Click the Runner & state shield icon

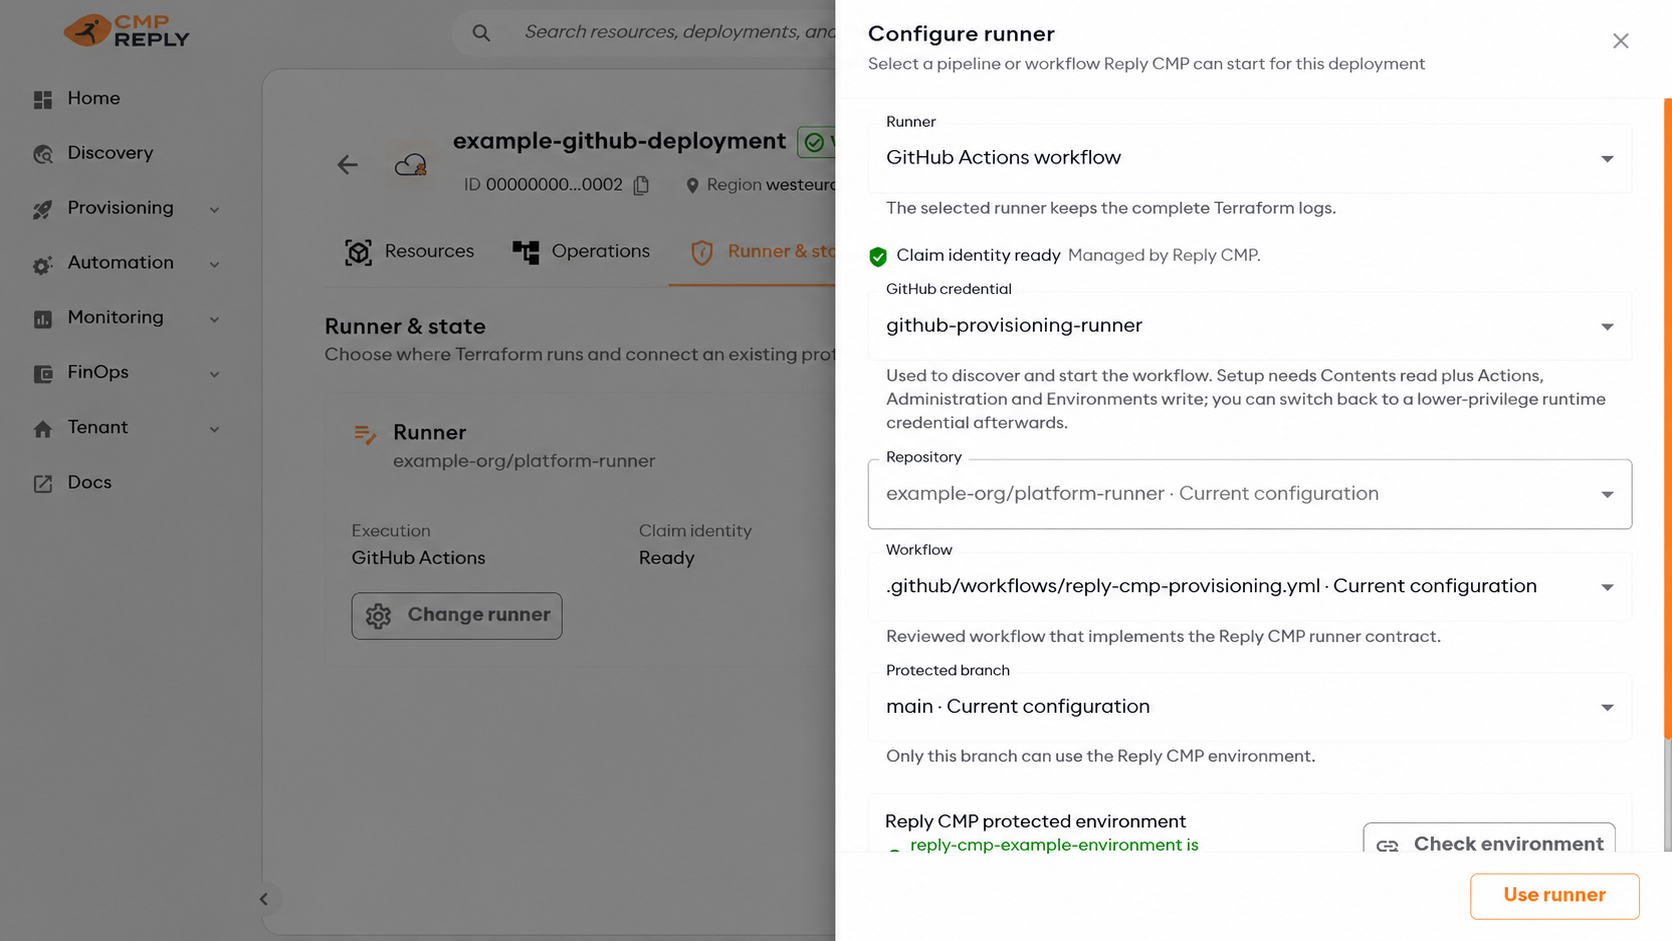pyautogui.click(x=702, y=252)
